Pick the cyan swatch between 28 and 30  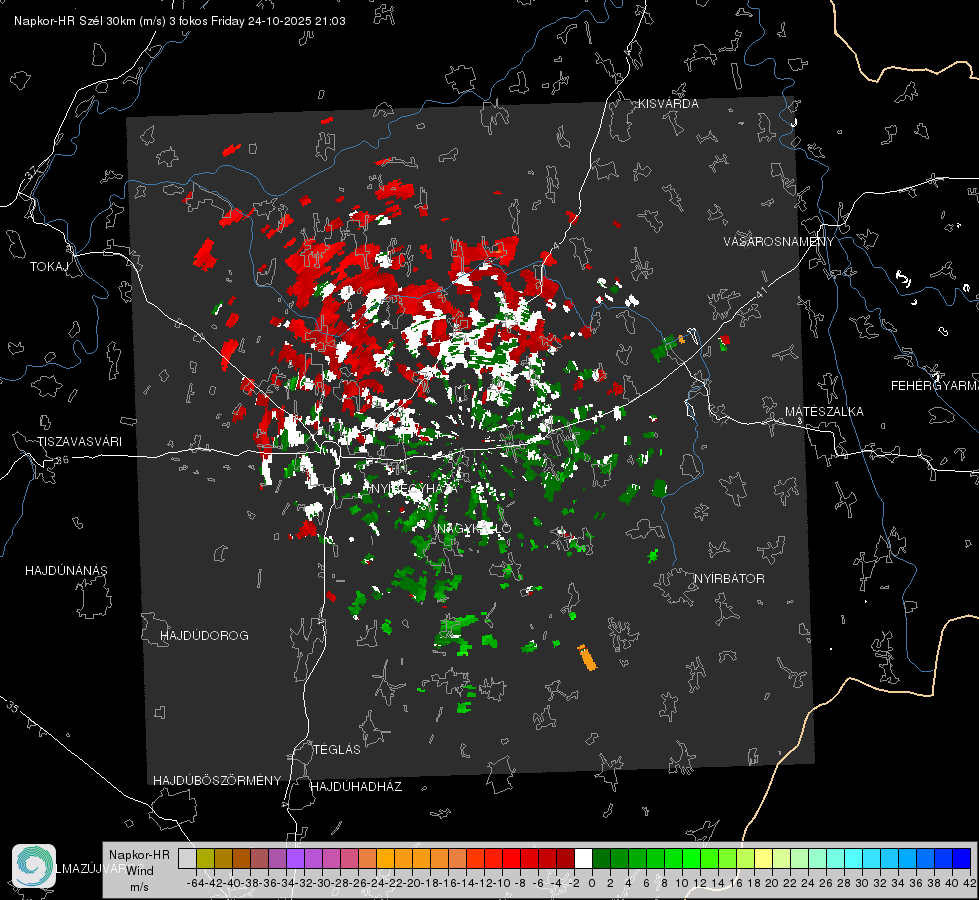pyautogui.click(x=854, y=858)
